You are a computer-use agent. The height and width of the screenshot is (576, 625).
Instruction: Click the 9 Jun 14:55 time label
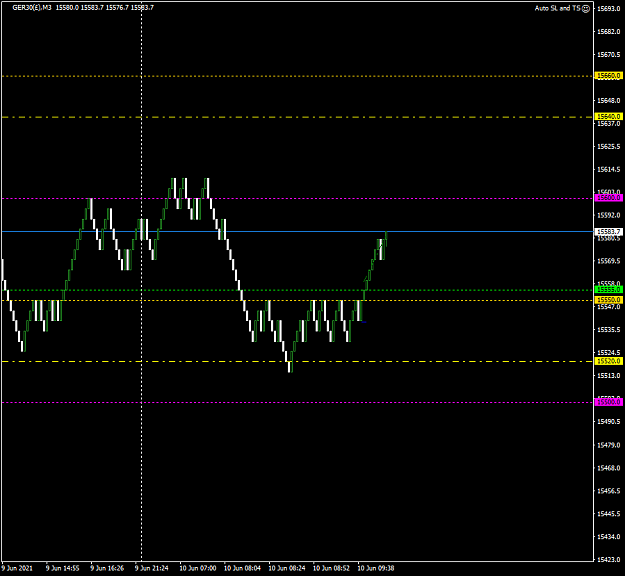(63, 568)
